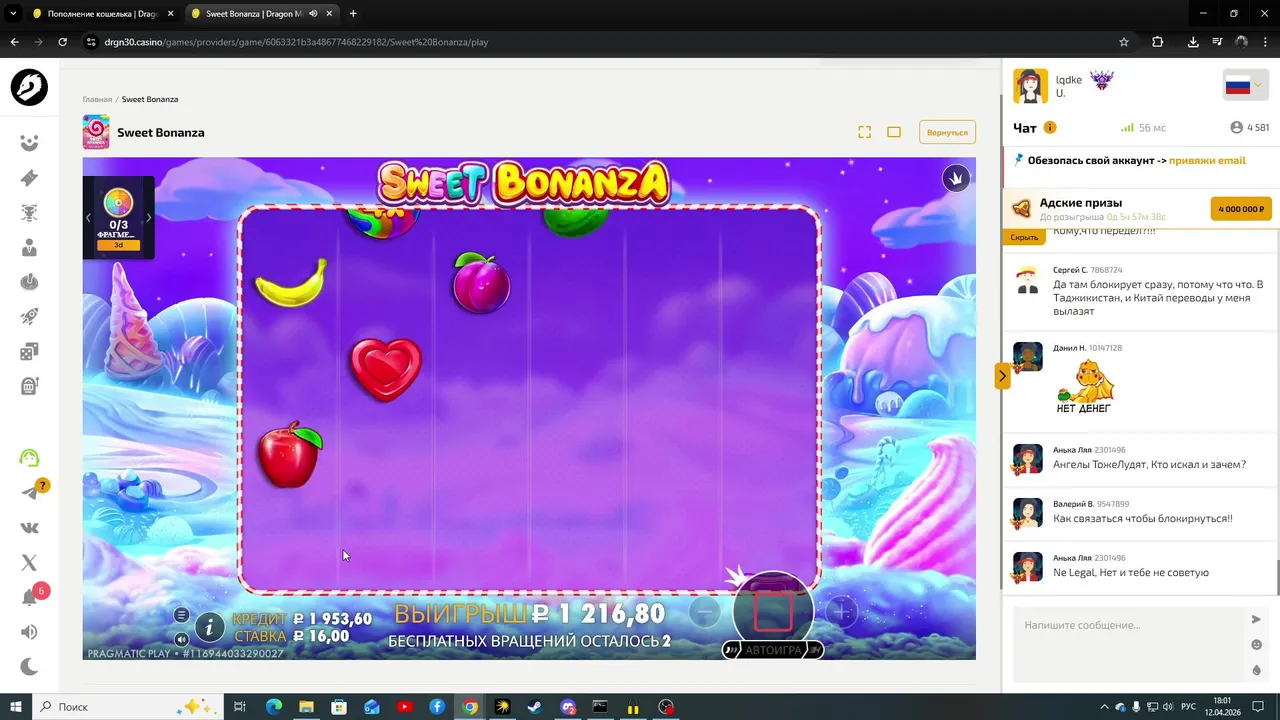Increase the bet with plus button

pyautogui.click(x=842, y=612)
